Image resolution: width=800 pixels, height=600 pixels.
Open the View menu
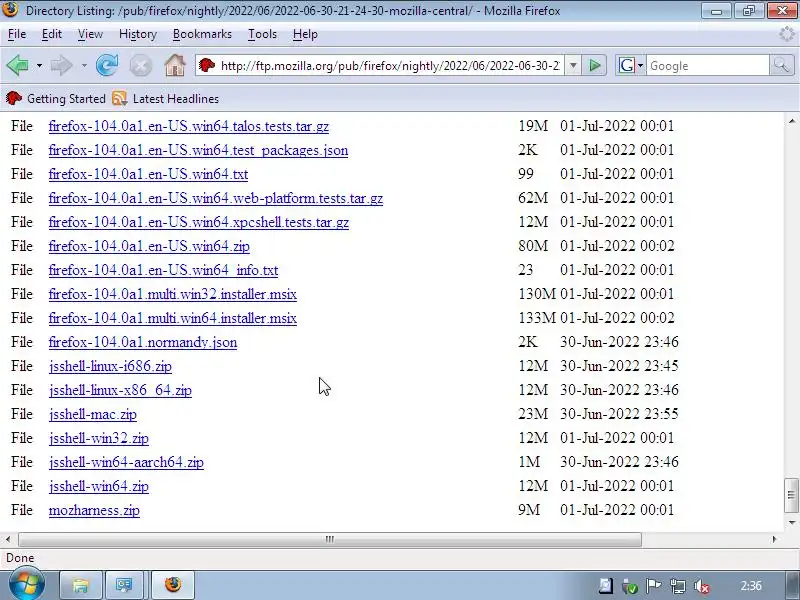pos(90,34)
